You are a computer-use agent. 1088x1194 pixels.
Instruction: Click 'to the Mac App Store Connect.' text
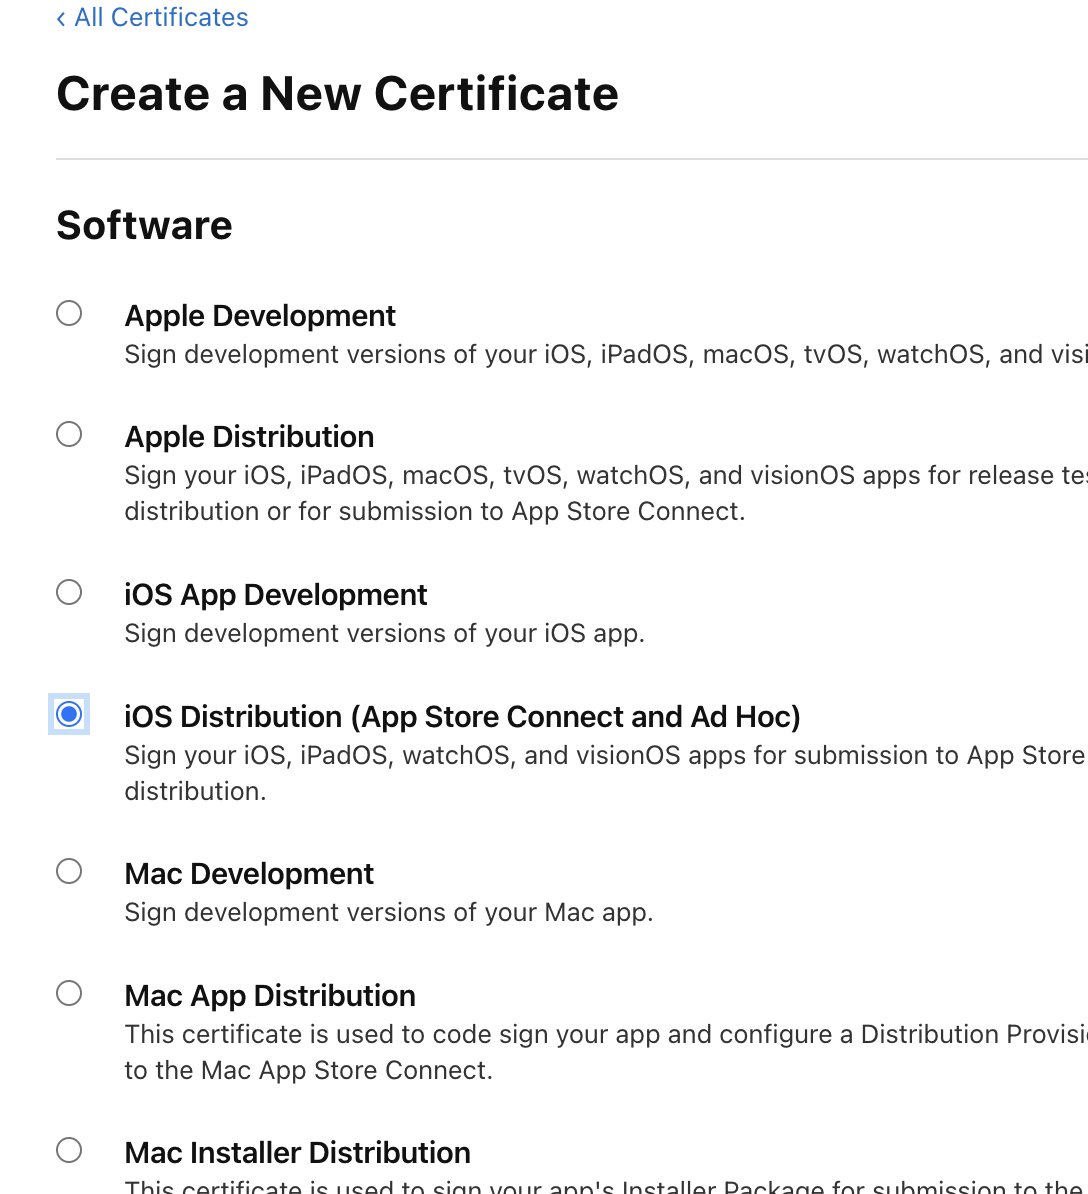pyautogui.click(x=308, y=1071)
